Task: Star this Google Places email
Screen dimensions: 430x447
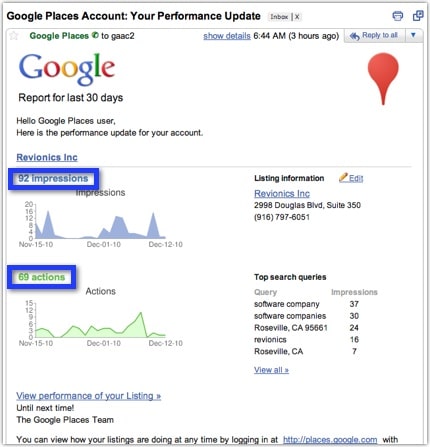Action: 14,36
